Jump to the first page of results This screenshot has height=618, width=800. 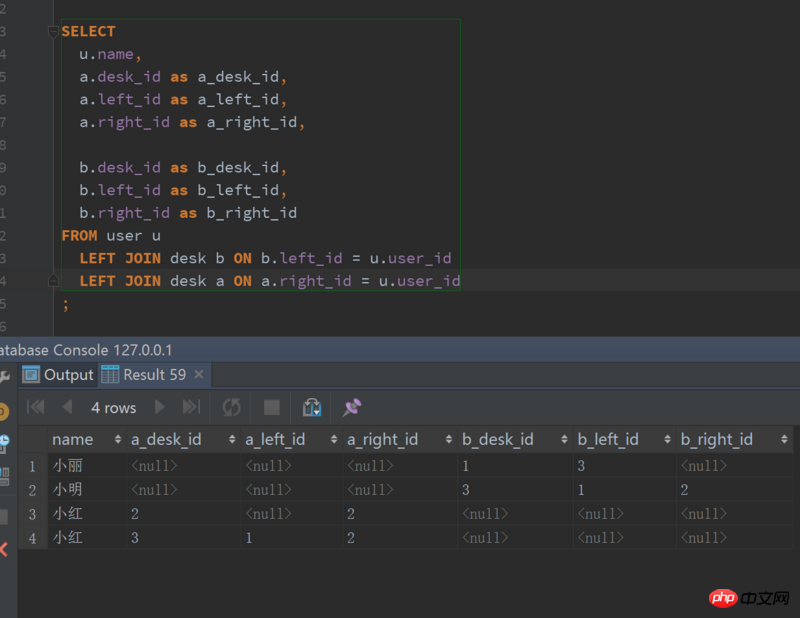click(36, 407)
